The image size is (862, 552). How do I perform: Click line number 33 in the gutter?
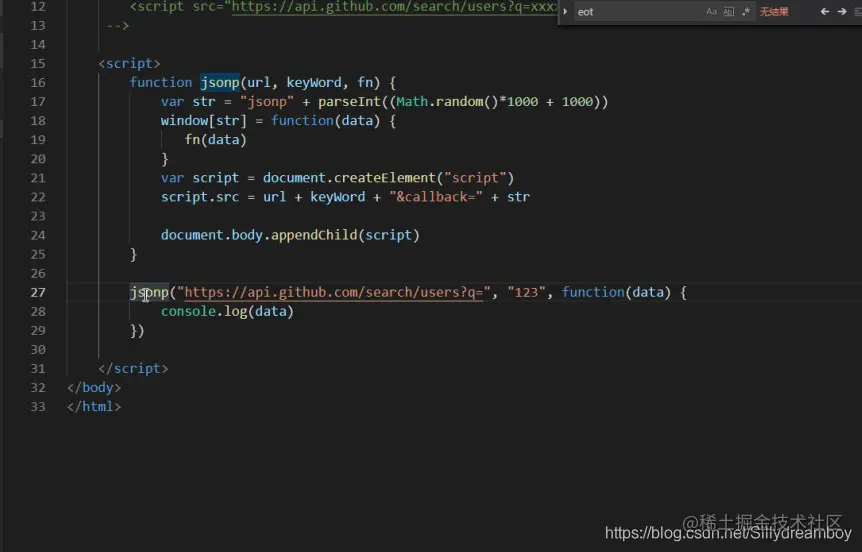38,407
